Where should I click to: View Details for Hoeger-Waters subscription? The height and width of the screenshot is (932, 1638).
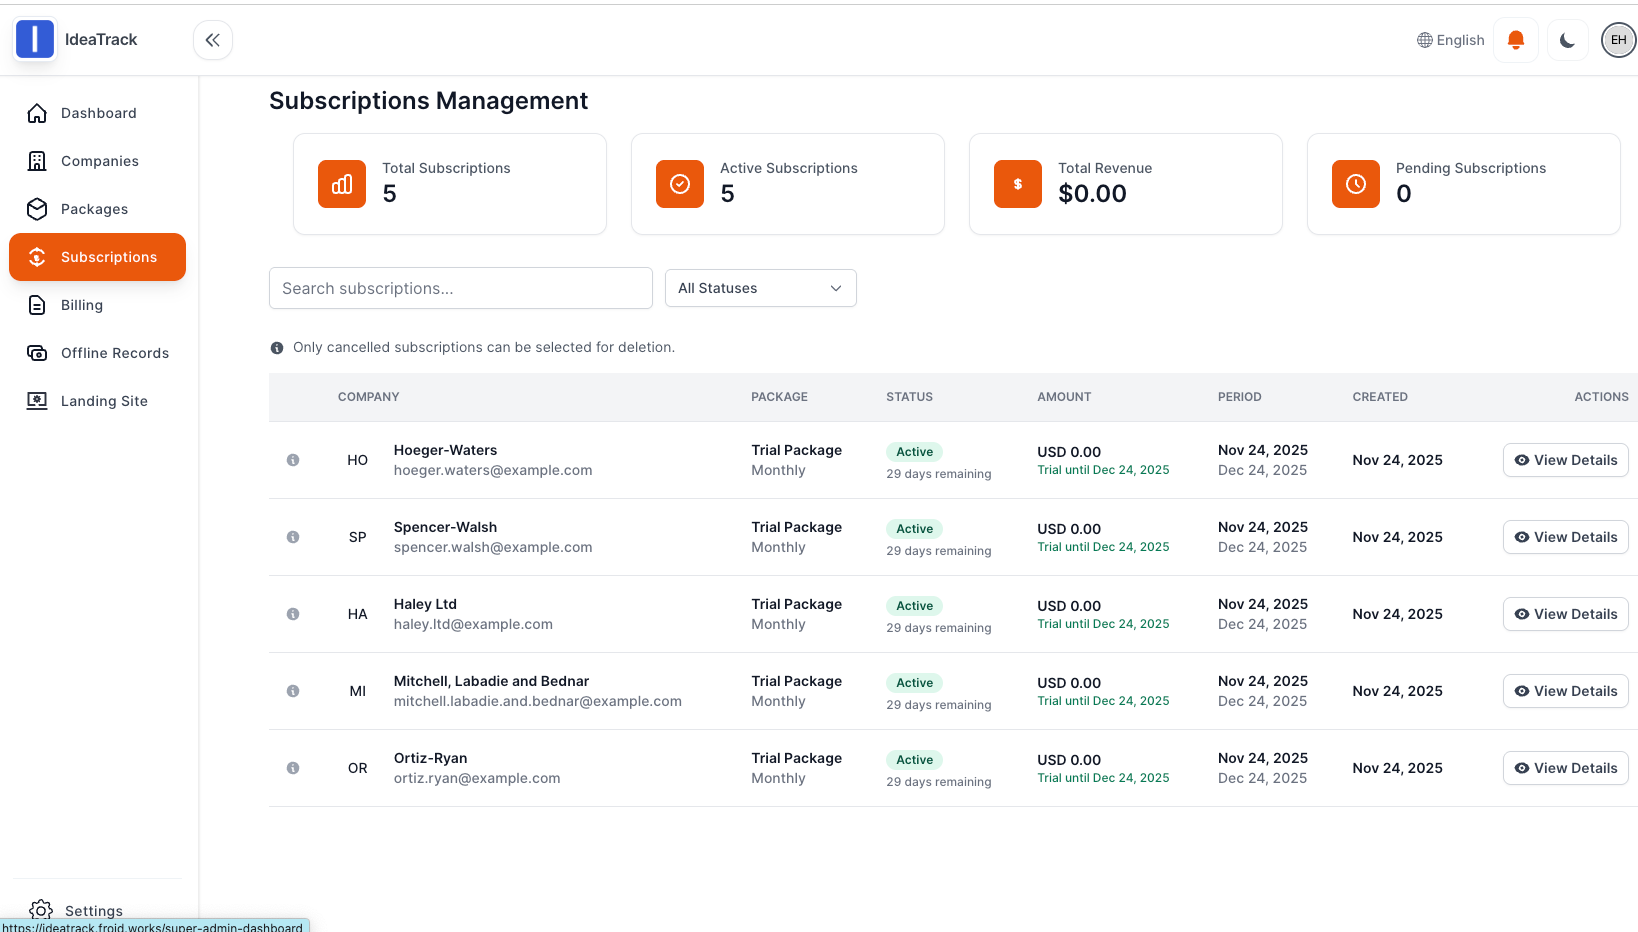(x=1565, y=460)
